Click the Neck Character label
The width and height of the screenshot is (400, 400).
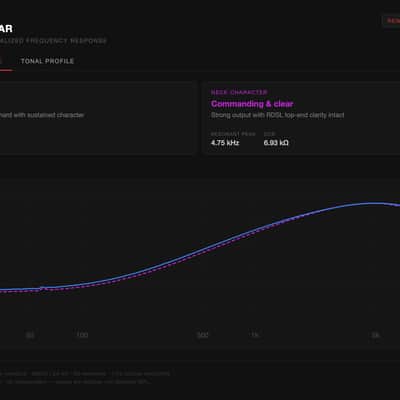tap(239, 92)
